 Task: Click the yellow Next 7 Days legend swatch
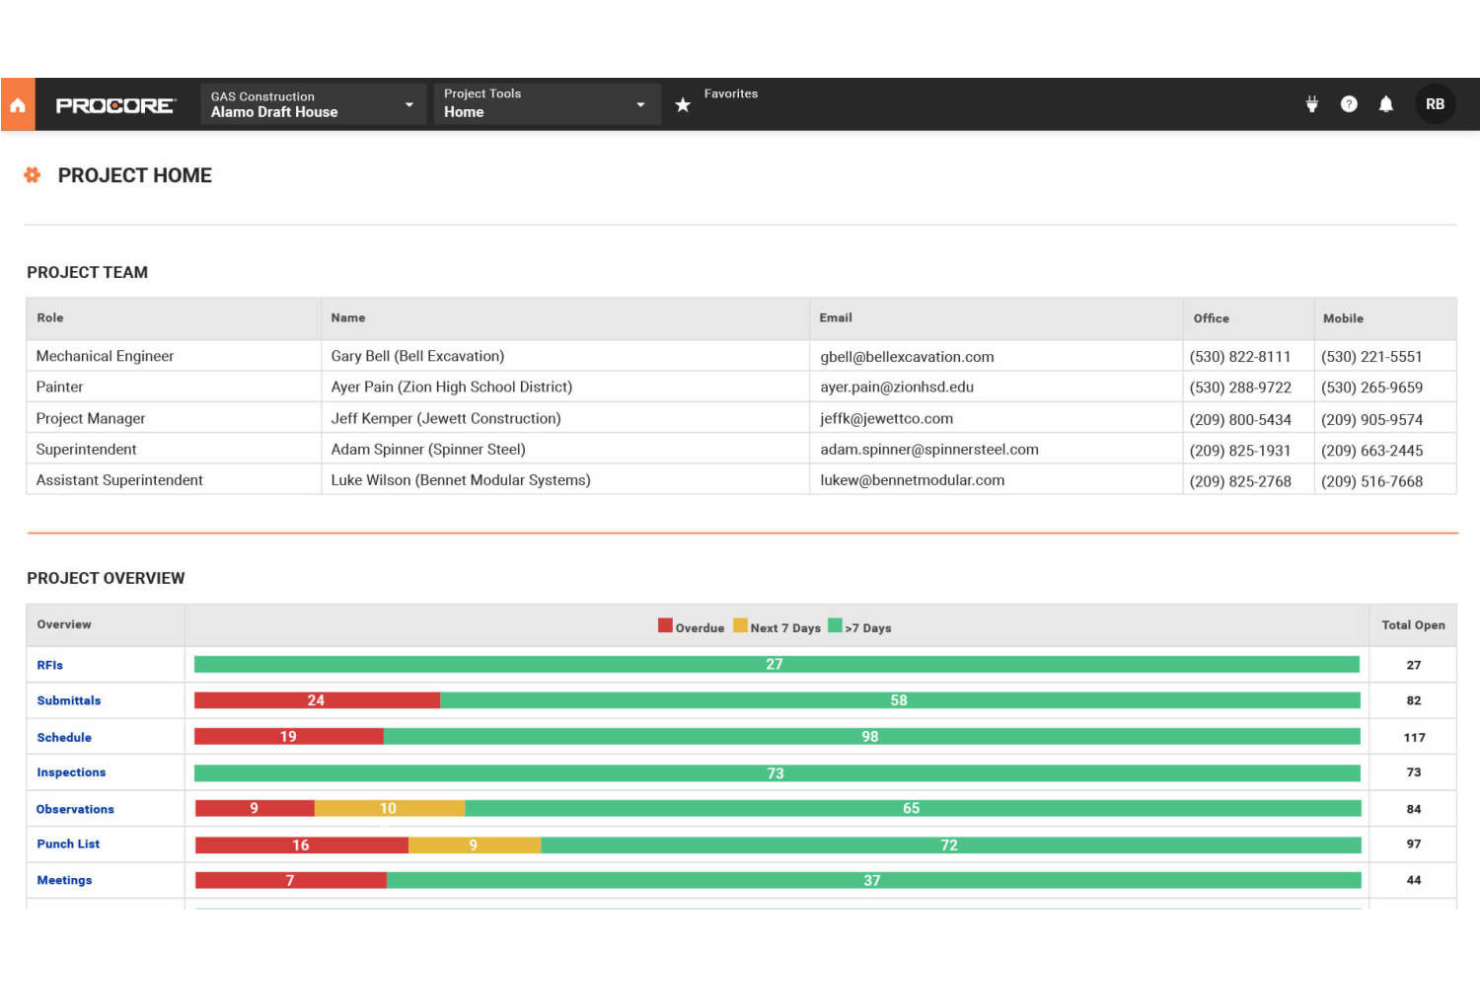[x=740, y=626]
